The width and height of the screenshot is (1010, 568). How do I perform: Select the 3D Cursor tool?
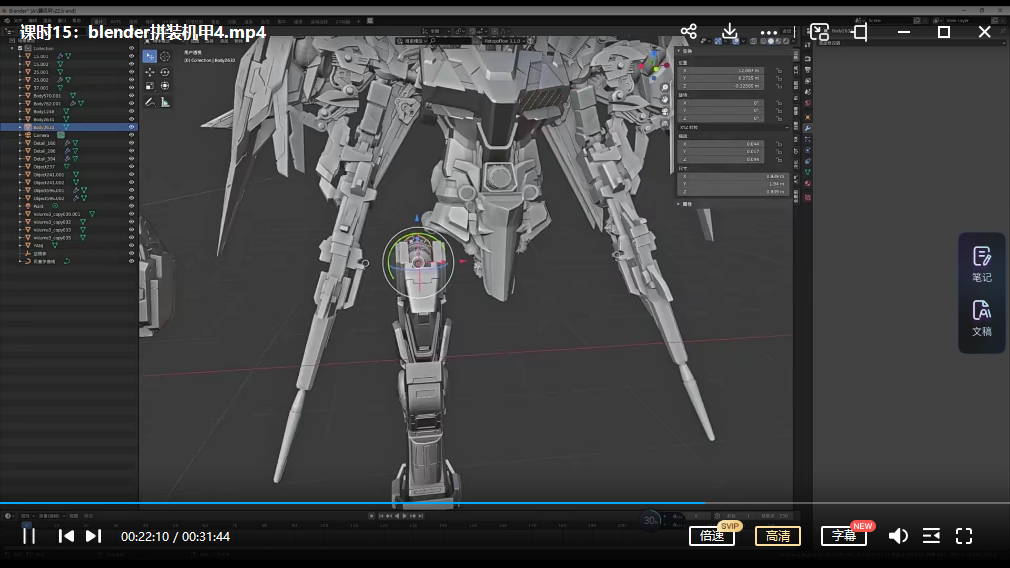(165, 57)
